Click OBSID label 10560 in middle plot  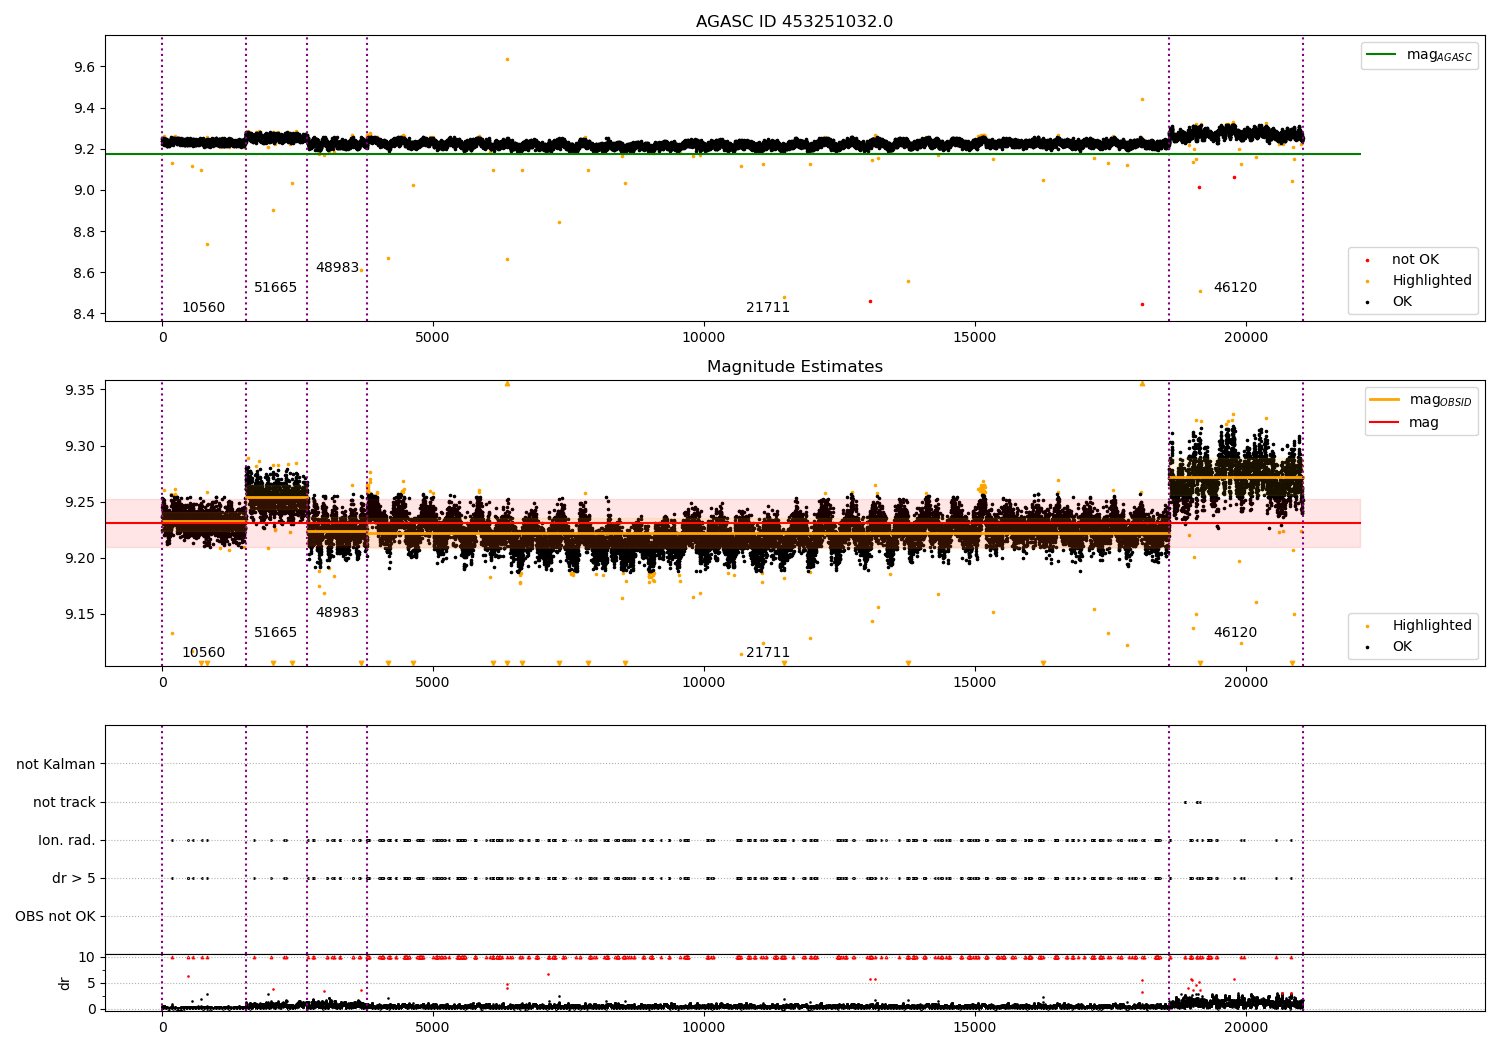(203, 653)
